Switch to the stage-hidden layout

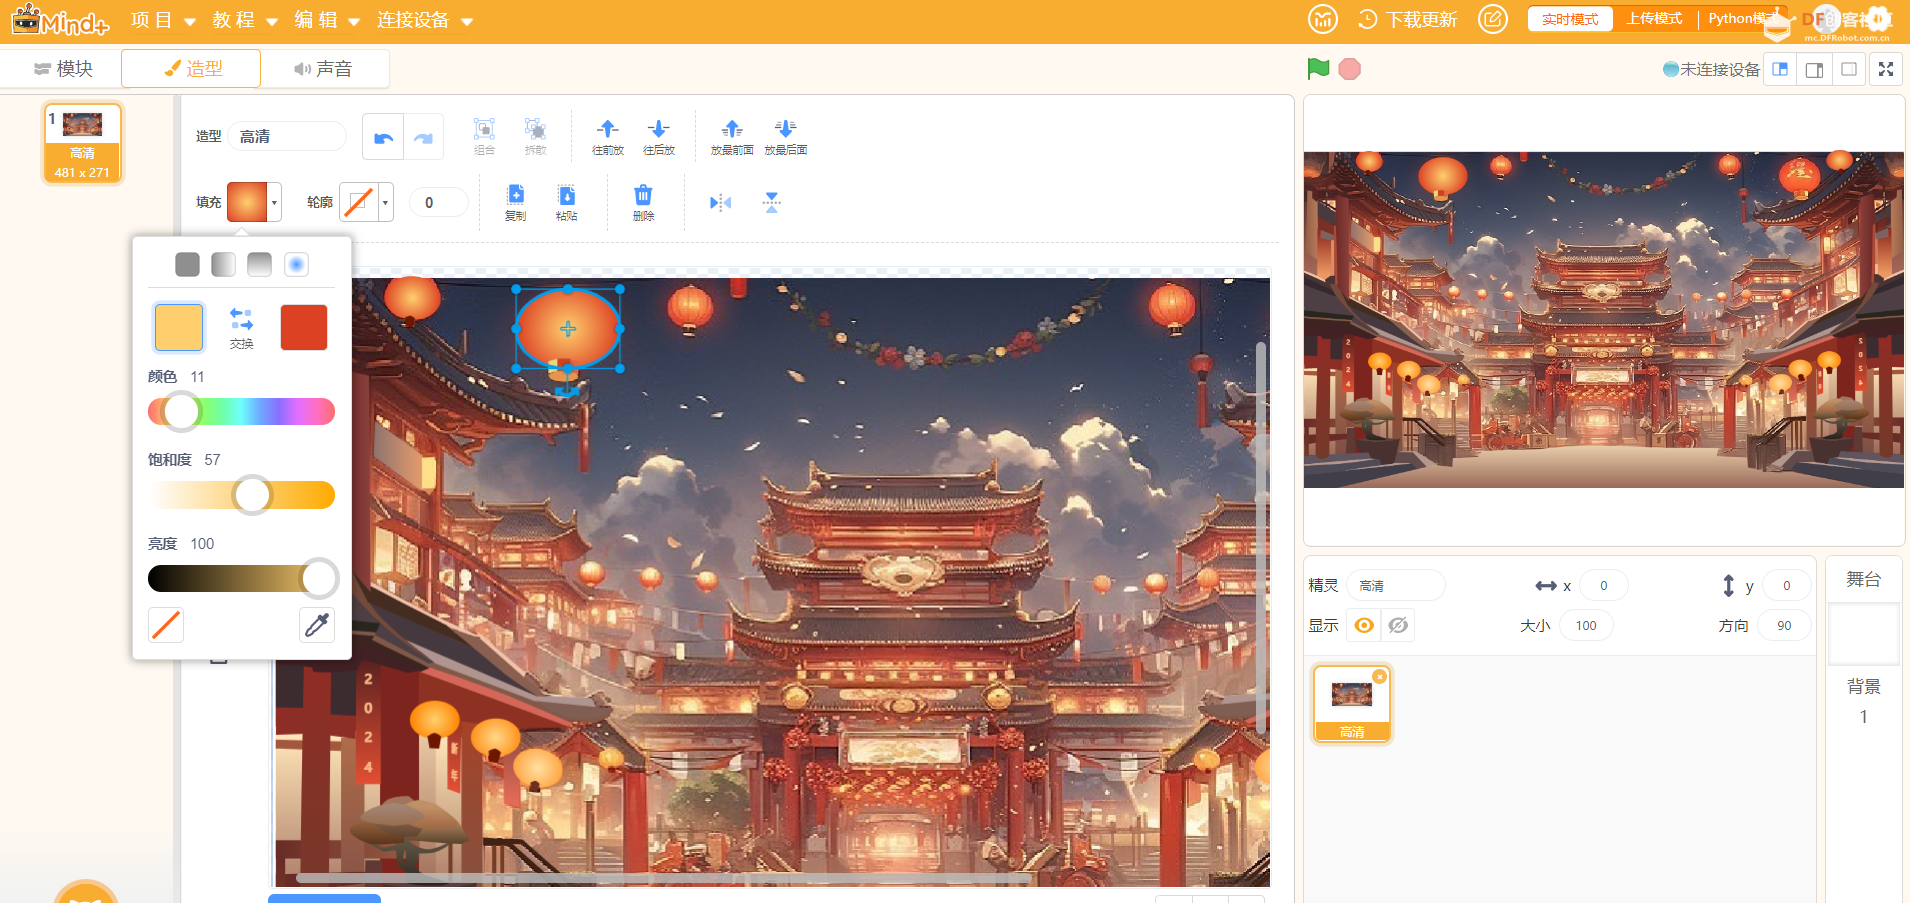(x=1849, y=69)
